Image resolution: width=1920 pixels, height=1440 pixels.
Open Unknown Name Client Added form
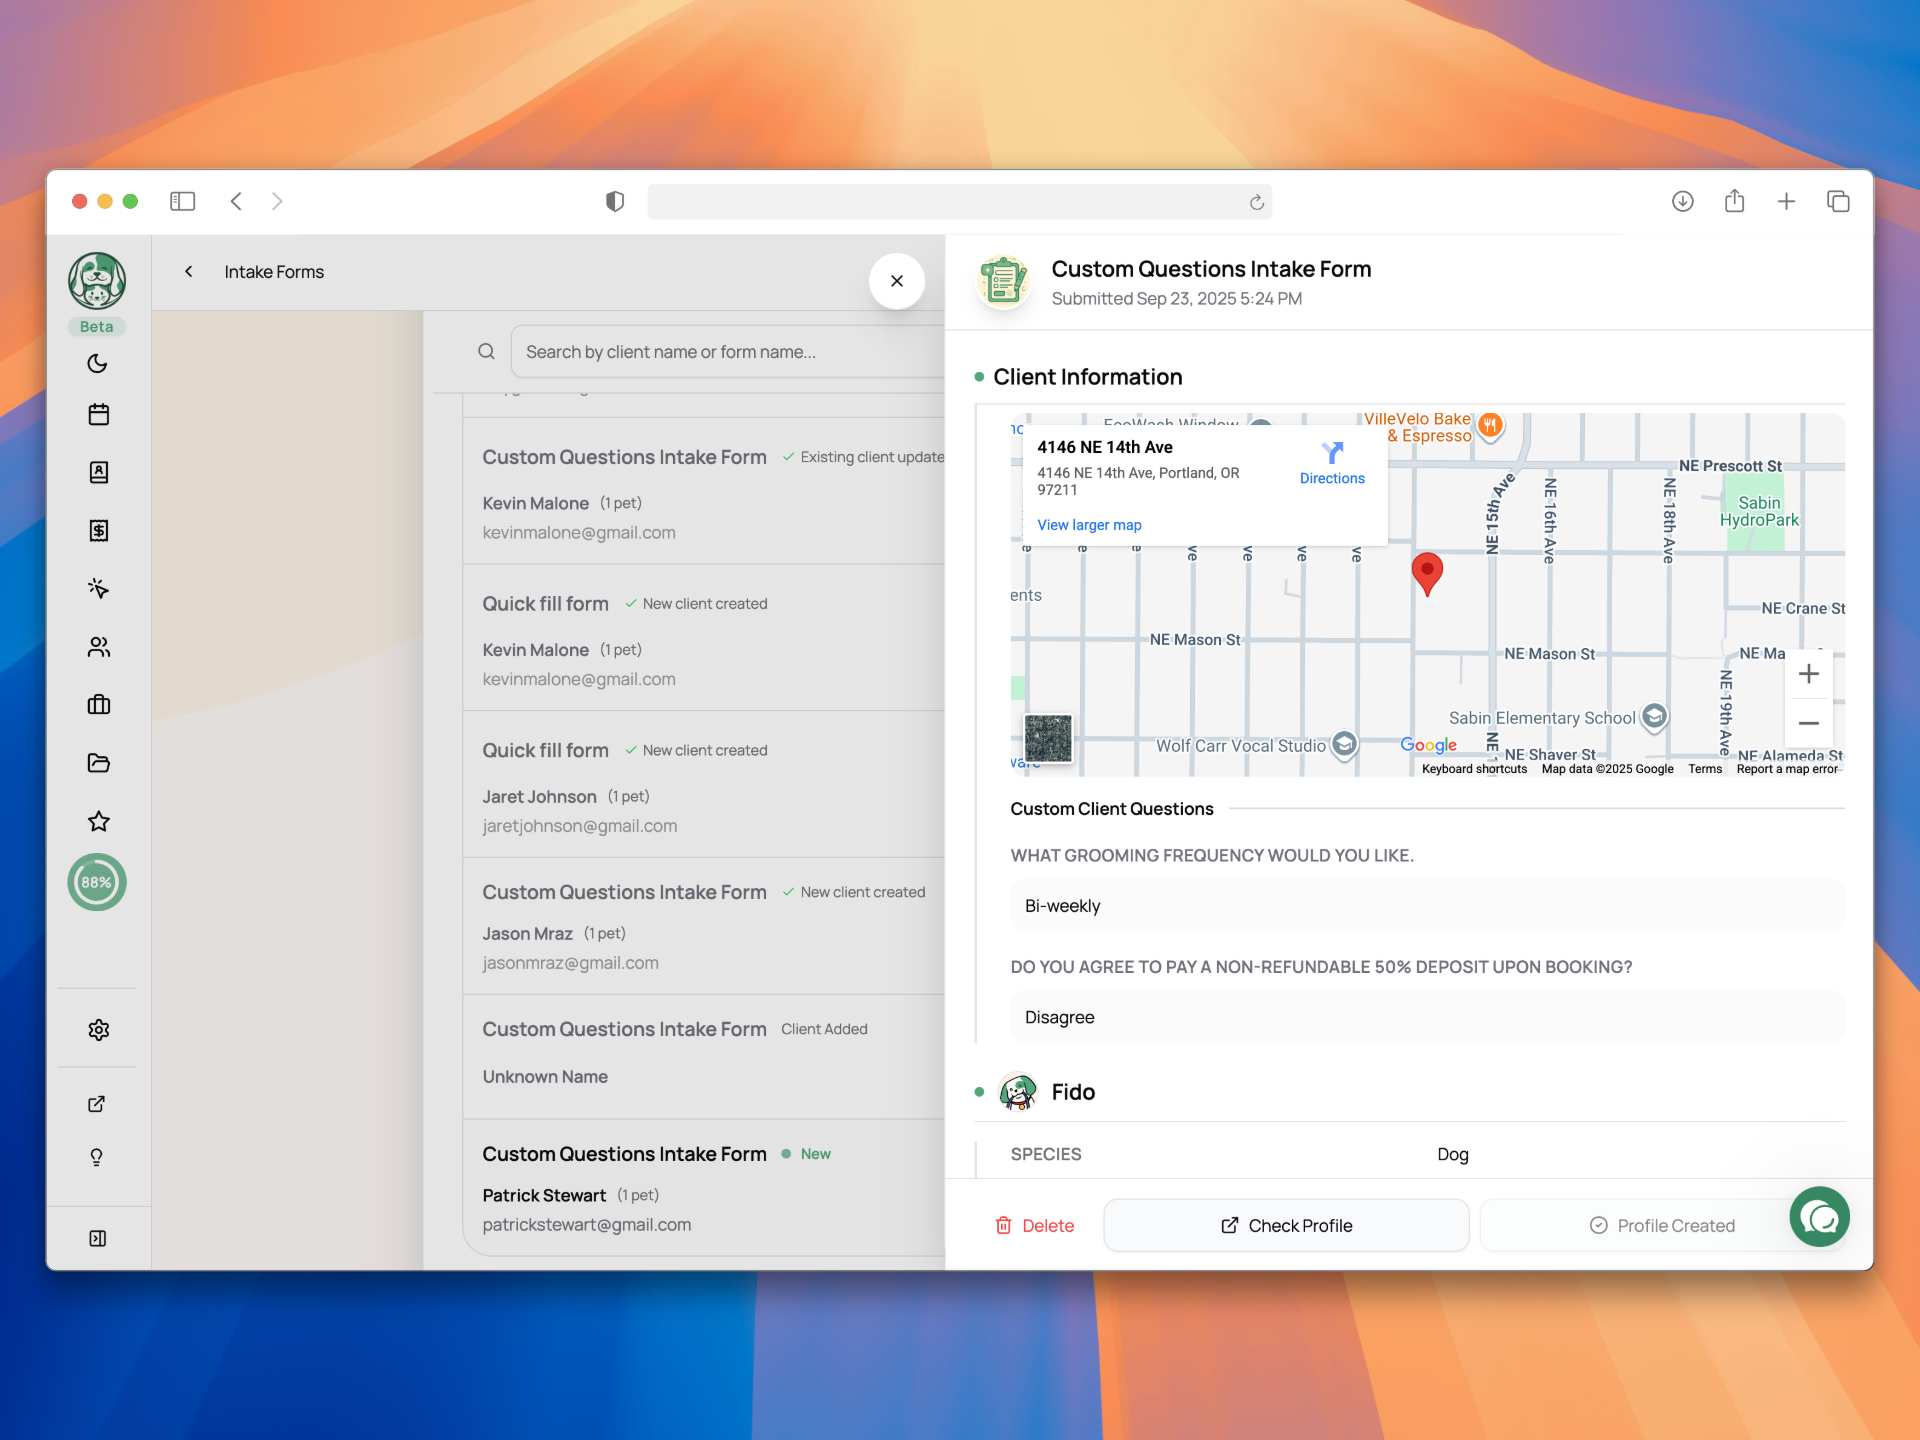point(704,1057)
